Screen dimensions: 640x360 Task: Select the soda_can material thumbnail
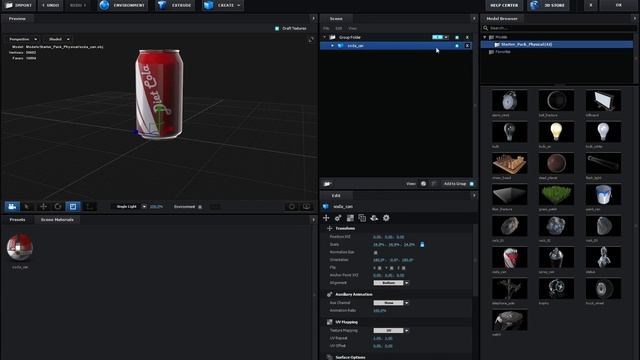click(20, 247)
